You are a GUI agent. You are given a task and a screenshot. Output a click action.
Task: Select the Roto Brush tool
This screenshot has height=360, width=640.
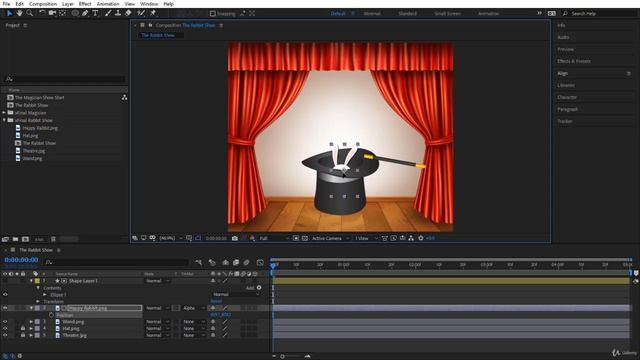(141, 13)
